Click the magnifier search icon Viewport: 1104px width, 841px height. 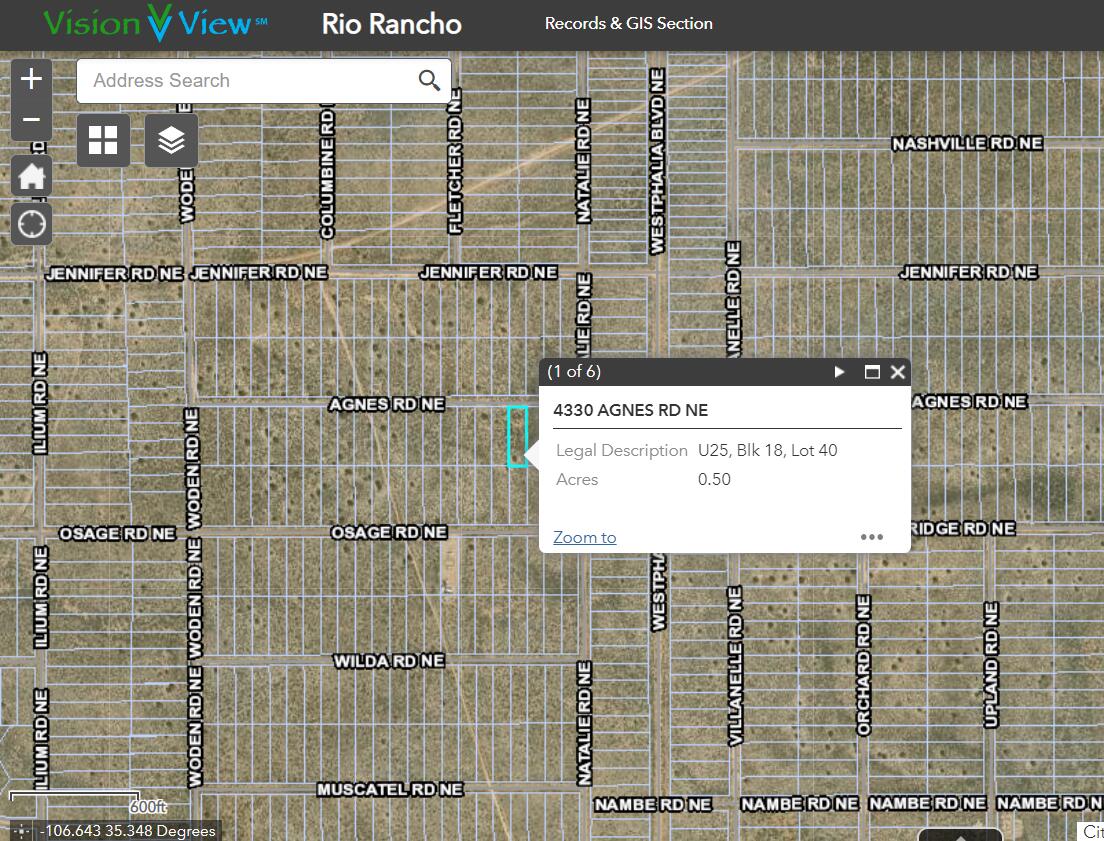coord(429,81)
